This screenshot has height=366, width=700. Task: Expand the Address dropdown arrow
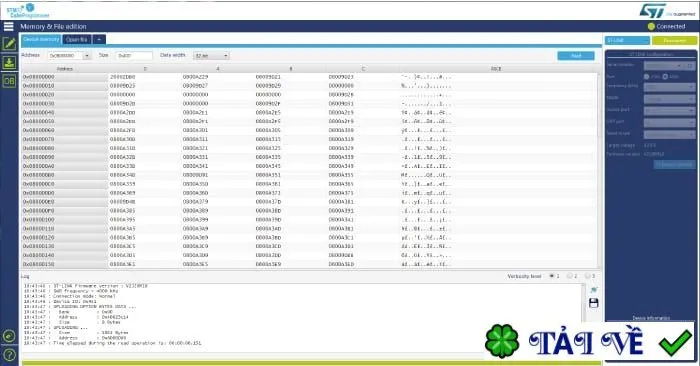click(87, 56)
